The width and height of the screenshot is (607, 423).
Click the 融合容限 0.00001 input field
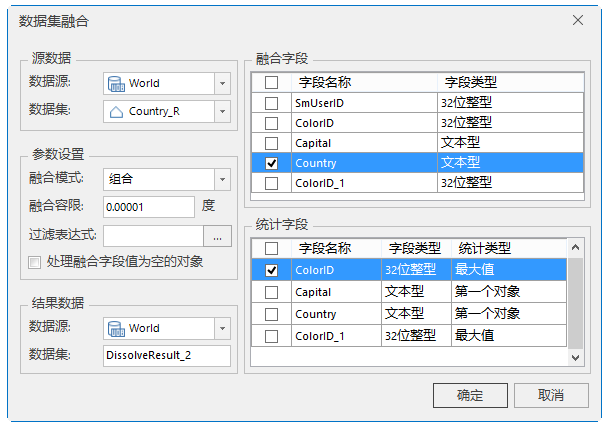(149, 207)
